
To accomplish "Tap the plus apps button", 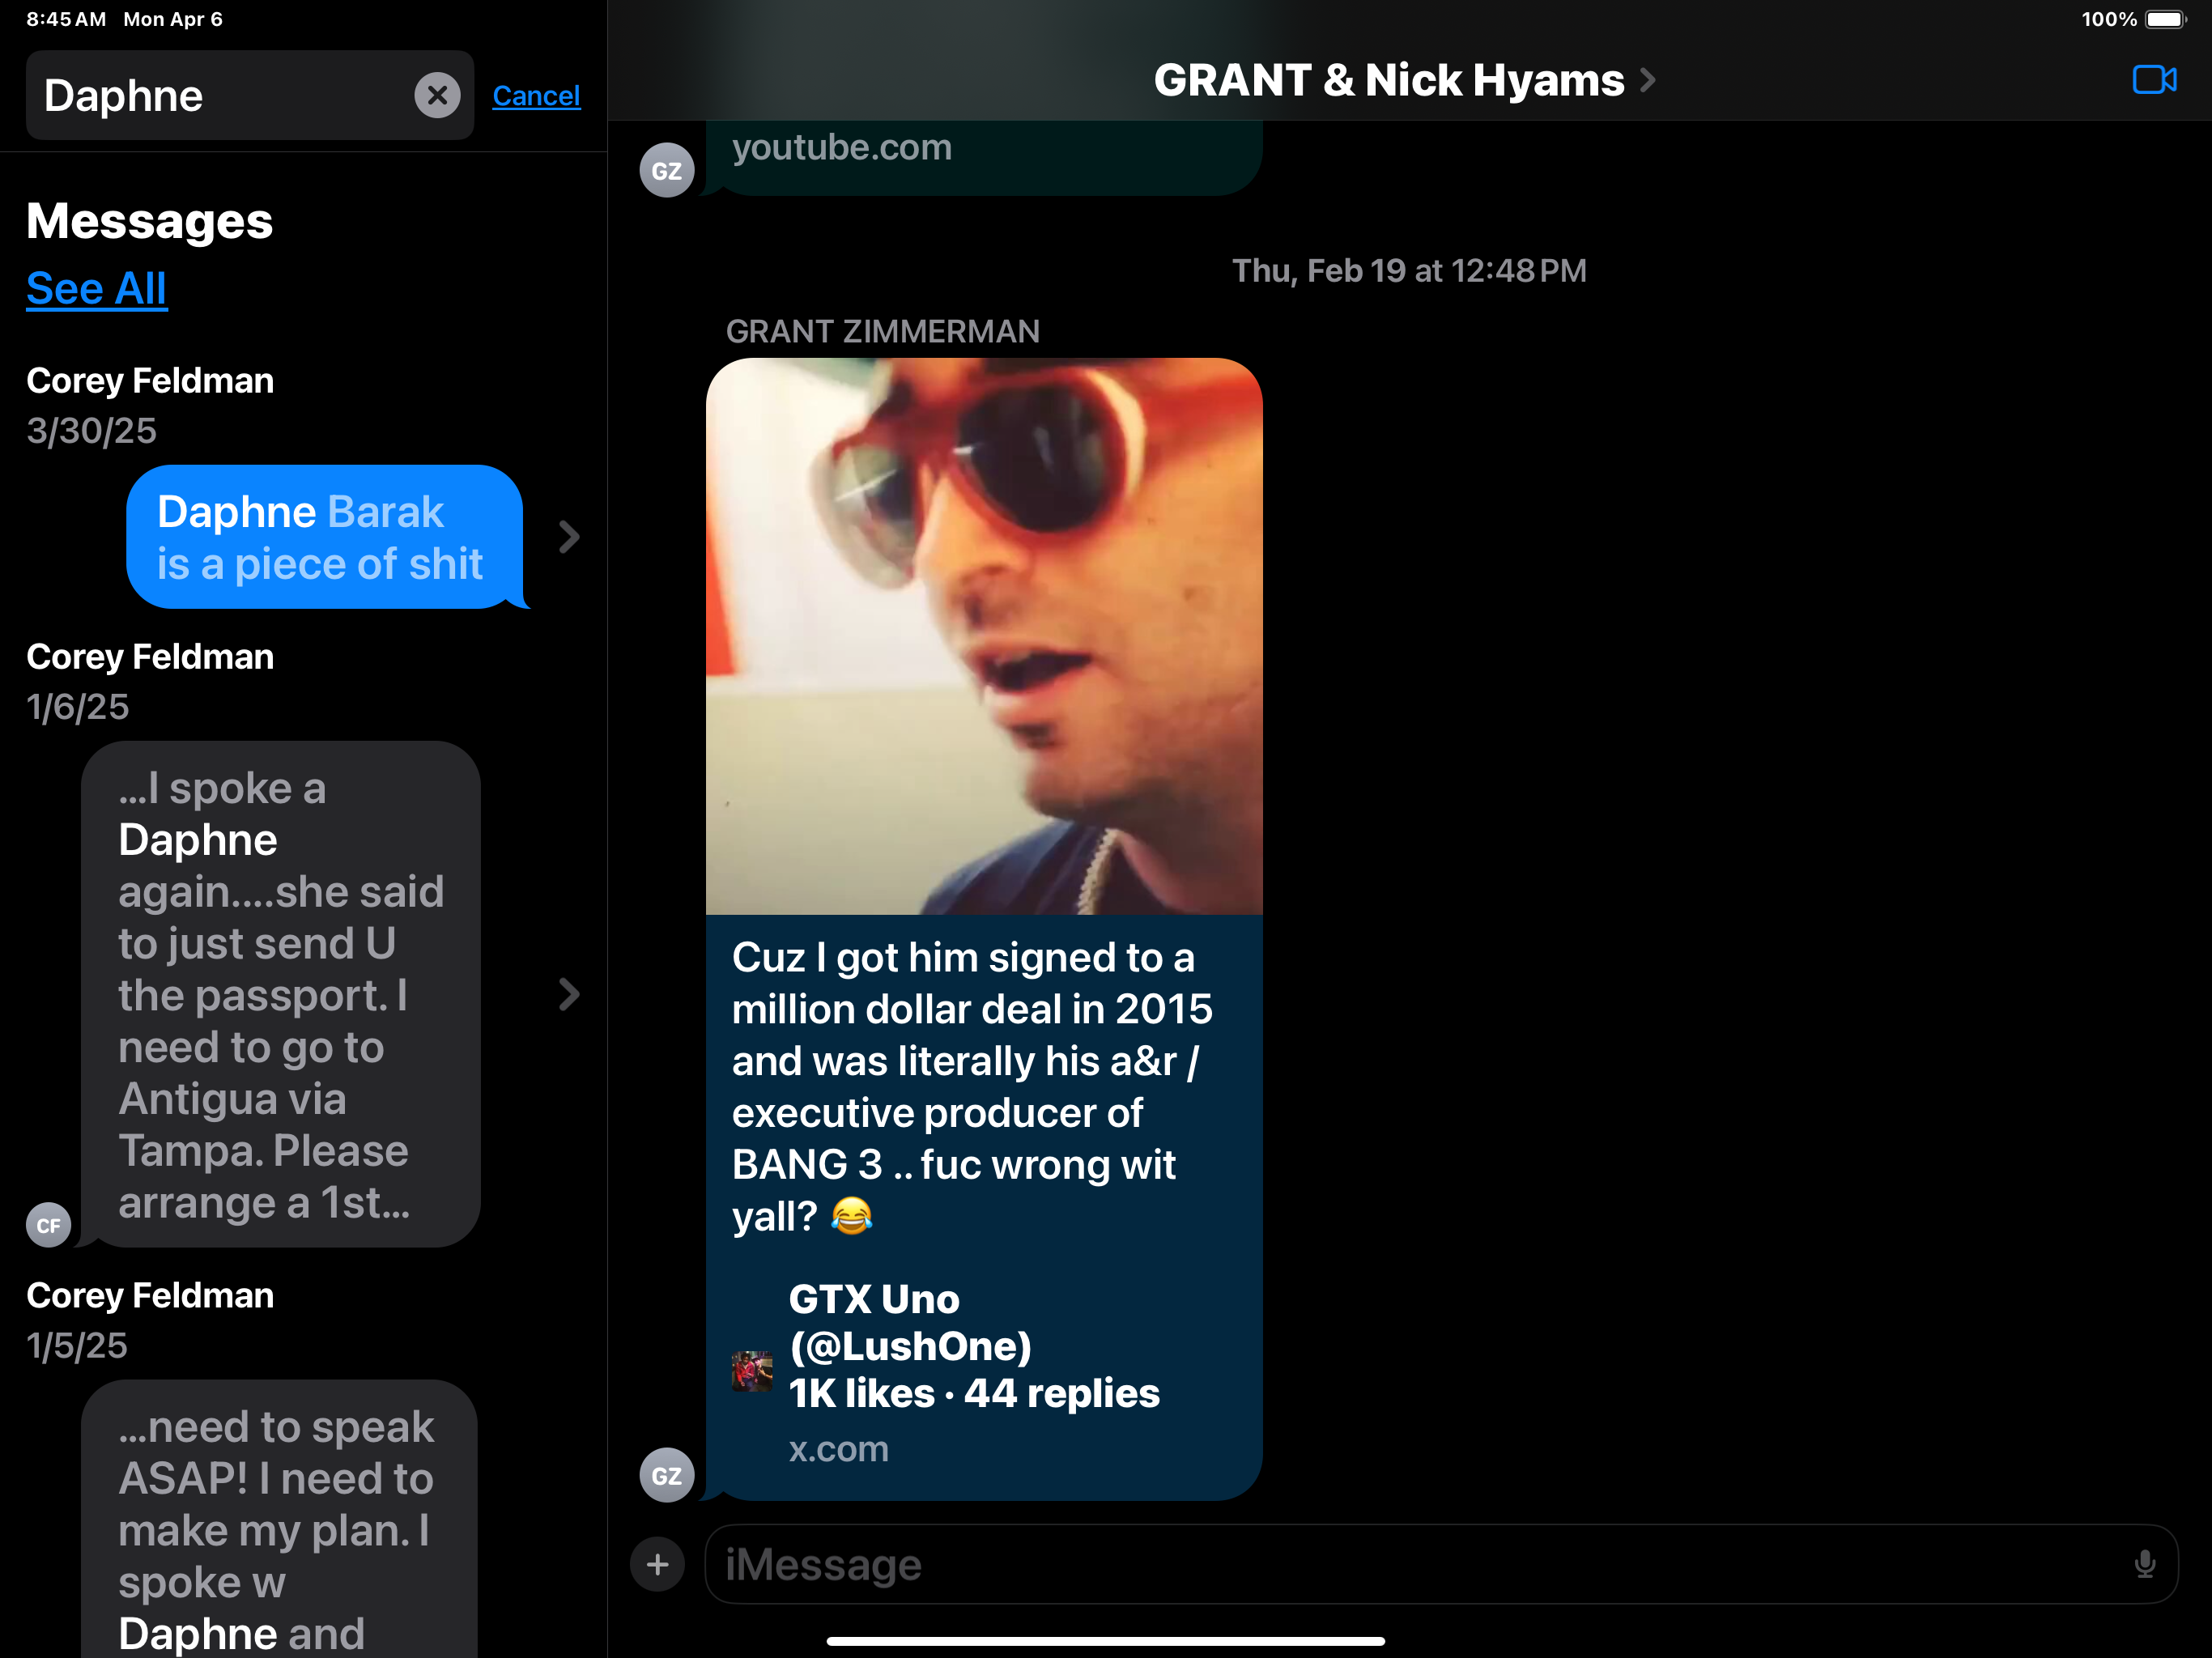I will point(657,1564).
